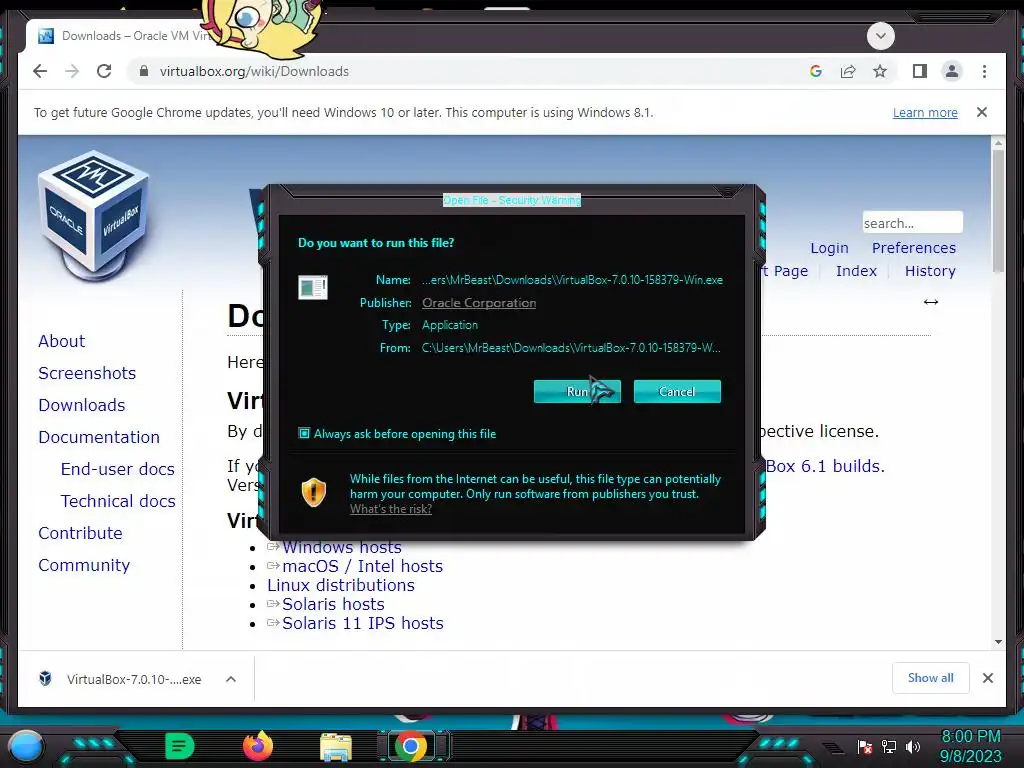This screenshot has width=1024, height=768.
Task: Launch Firefox from the taskbar
Action: [258, 746]
